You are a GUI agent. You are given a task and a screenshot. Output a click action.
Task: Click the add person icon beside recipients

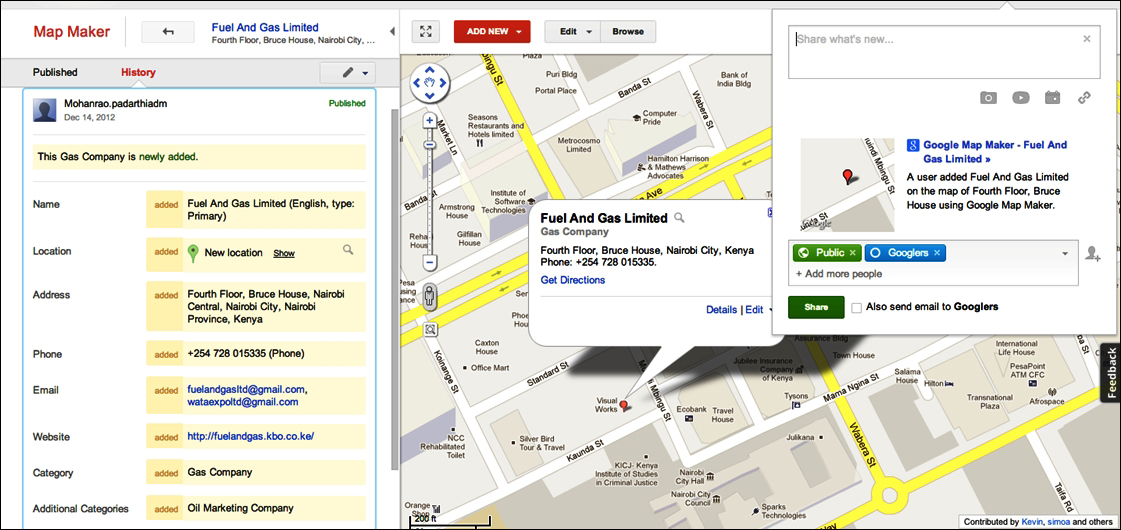coord(1092,255)
